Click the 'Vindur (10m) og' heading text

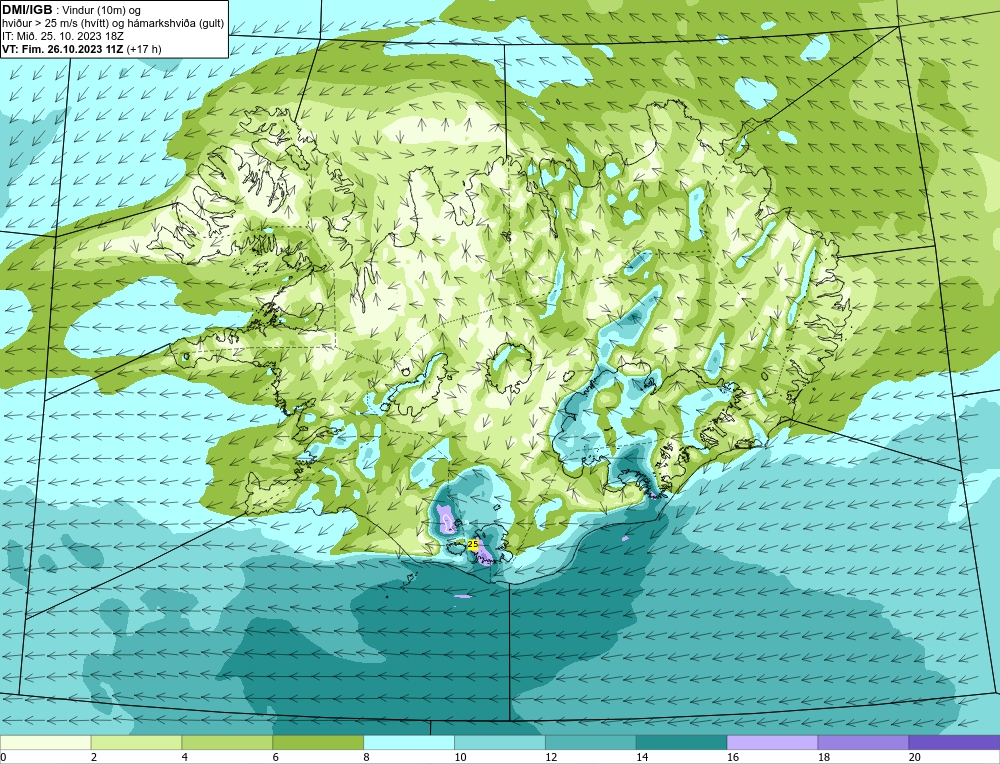click(102, 10)
